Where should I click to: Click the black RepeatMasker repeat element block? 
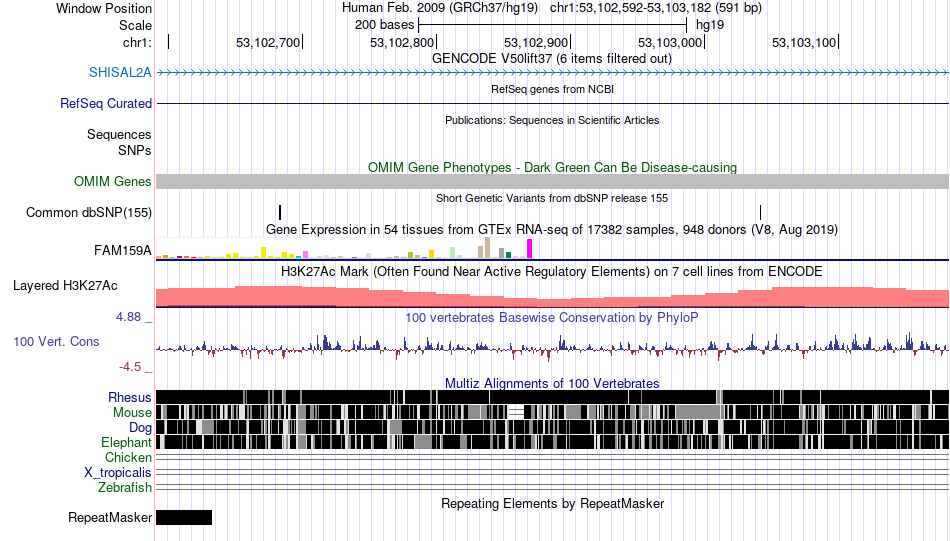click(x=184, y=517)
